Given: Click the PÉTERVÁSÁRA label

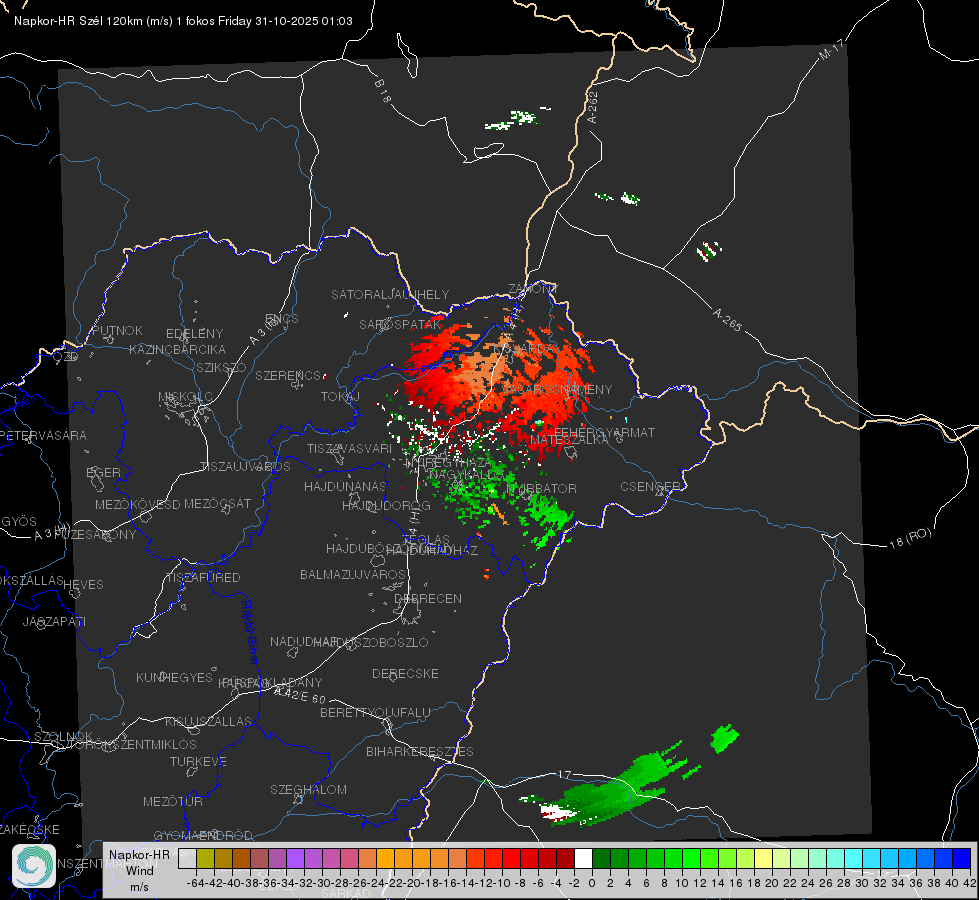Looking at the screenshot, I should click(43, 435).
